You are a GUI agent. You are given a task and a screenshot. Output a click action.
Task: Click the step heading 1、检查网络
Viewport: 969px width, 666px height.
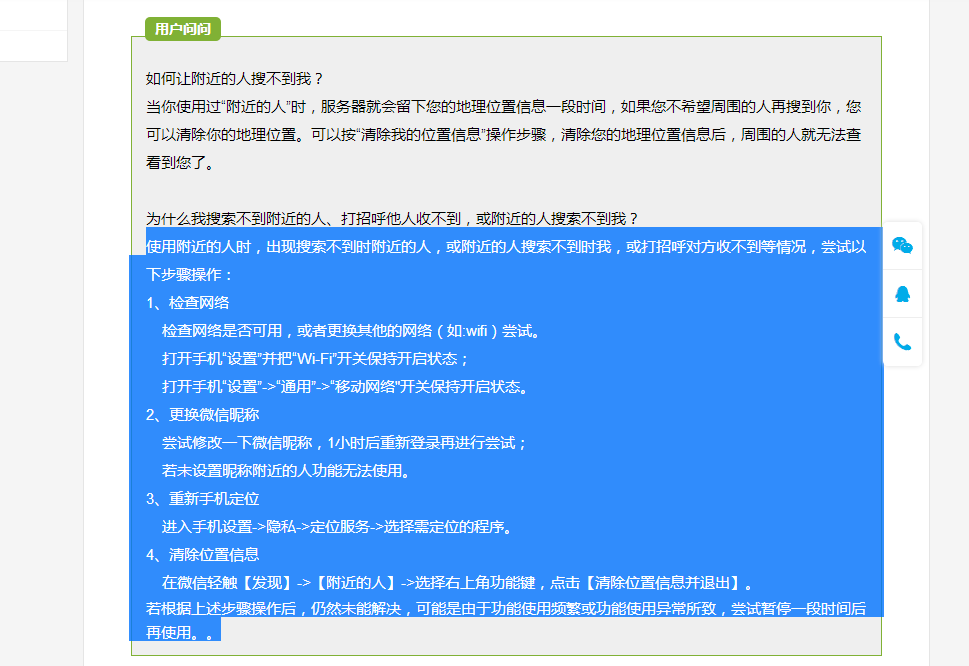(x=188, y=303)
